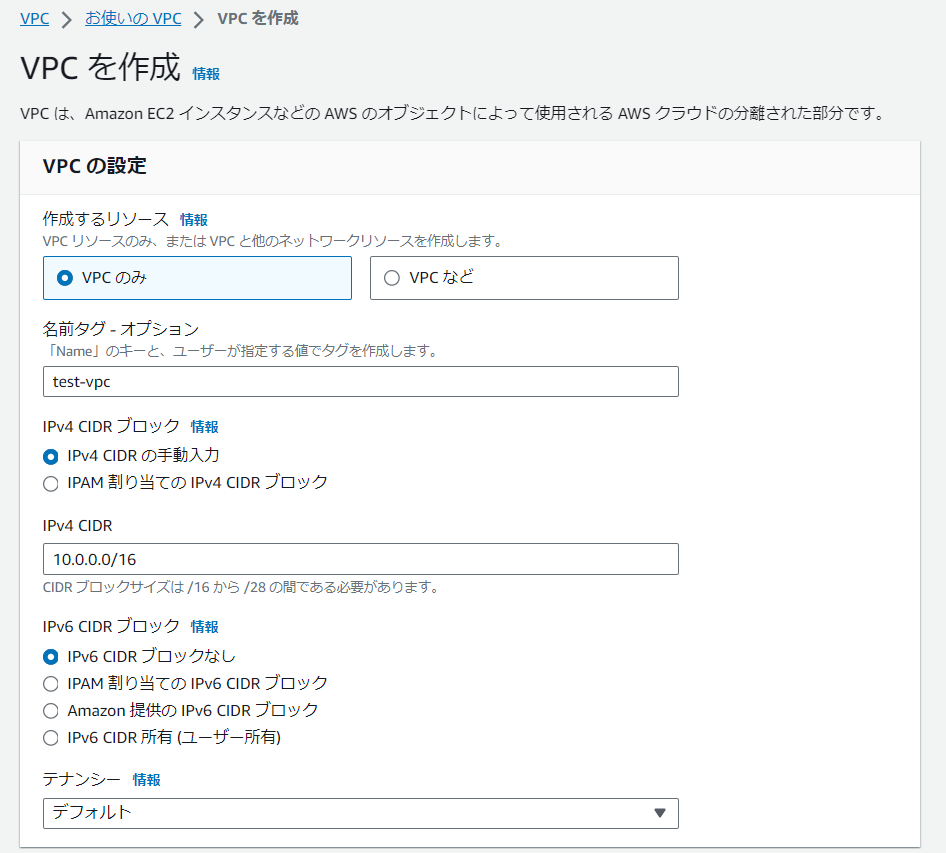This screenshot has width=946, height=853.
Task: Click the VPC breadcrumb link
Action: coord(34,18)
